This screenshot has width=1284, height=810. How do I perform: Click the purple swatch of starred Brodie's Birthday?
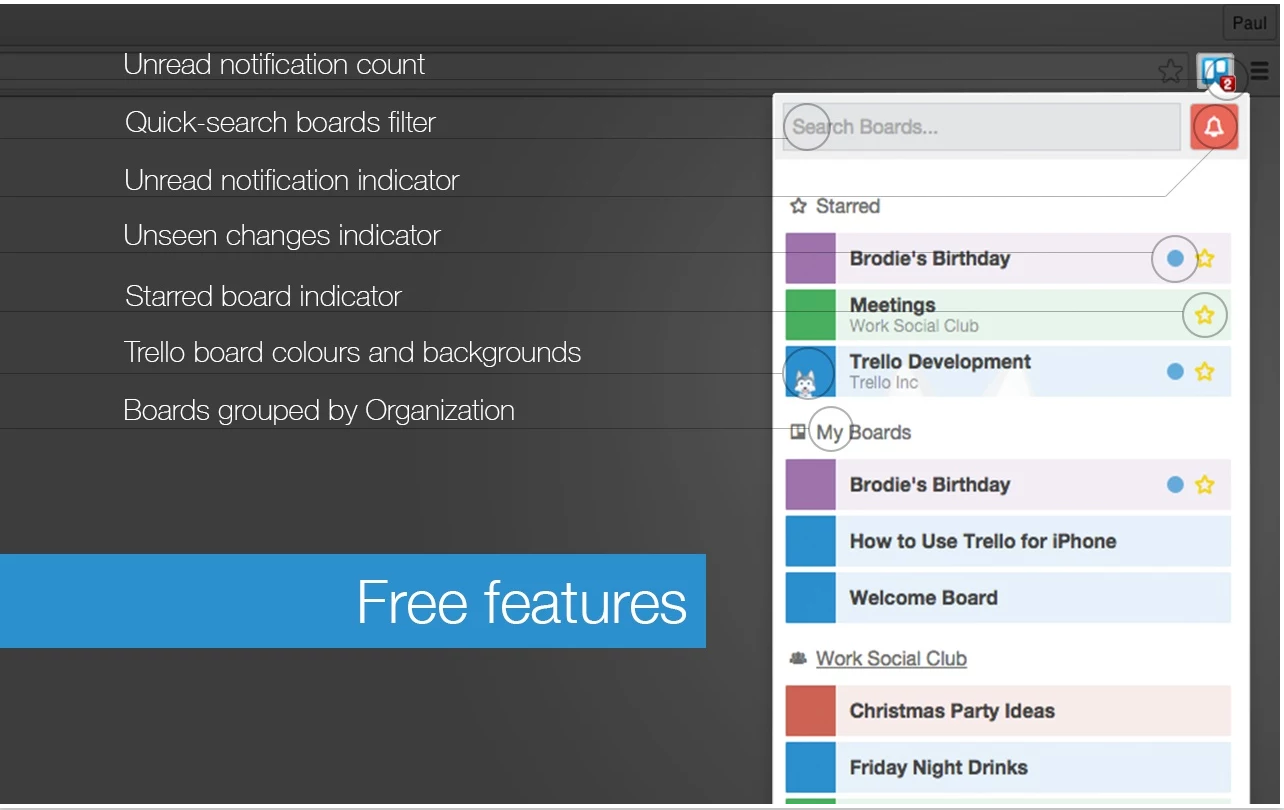point(811,259)
